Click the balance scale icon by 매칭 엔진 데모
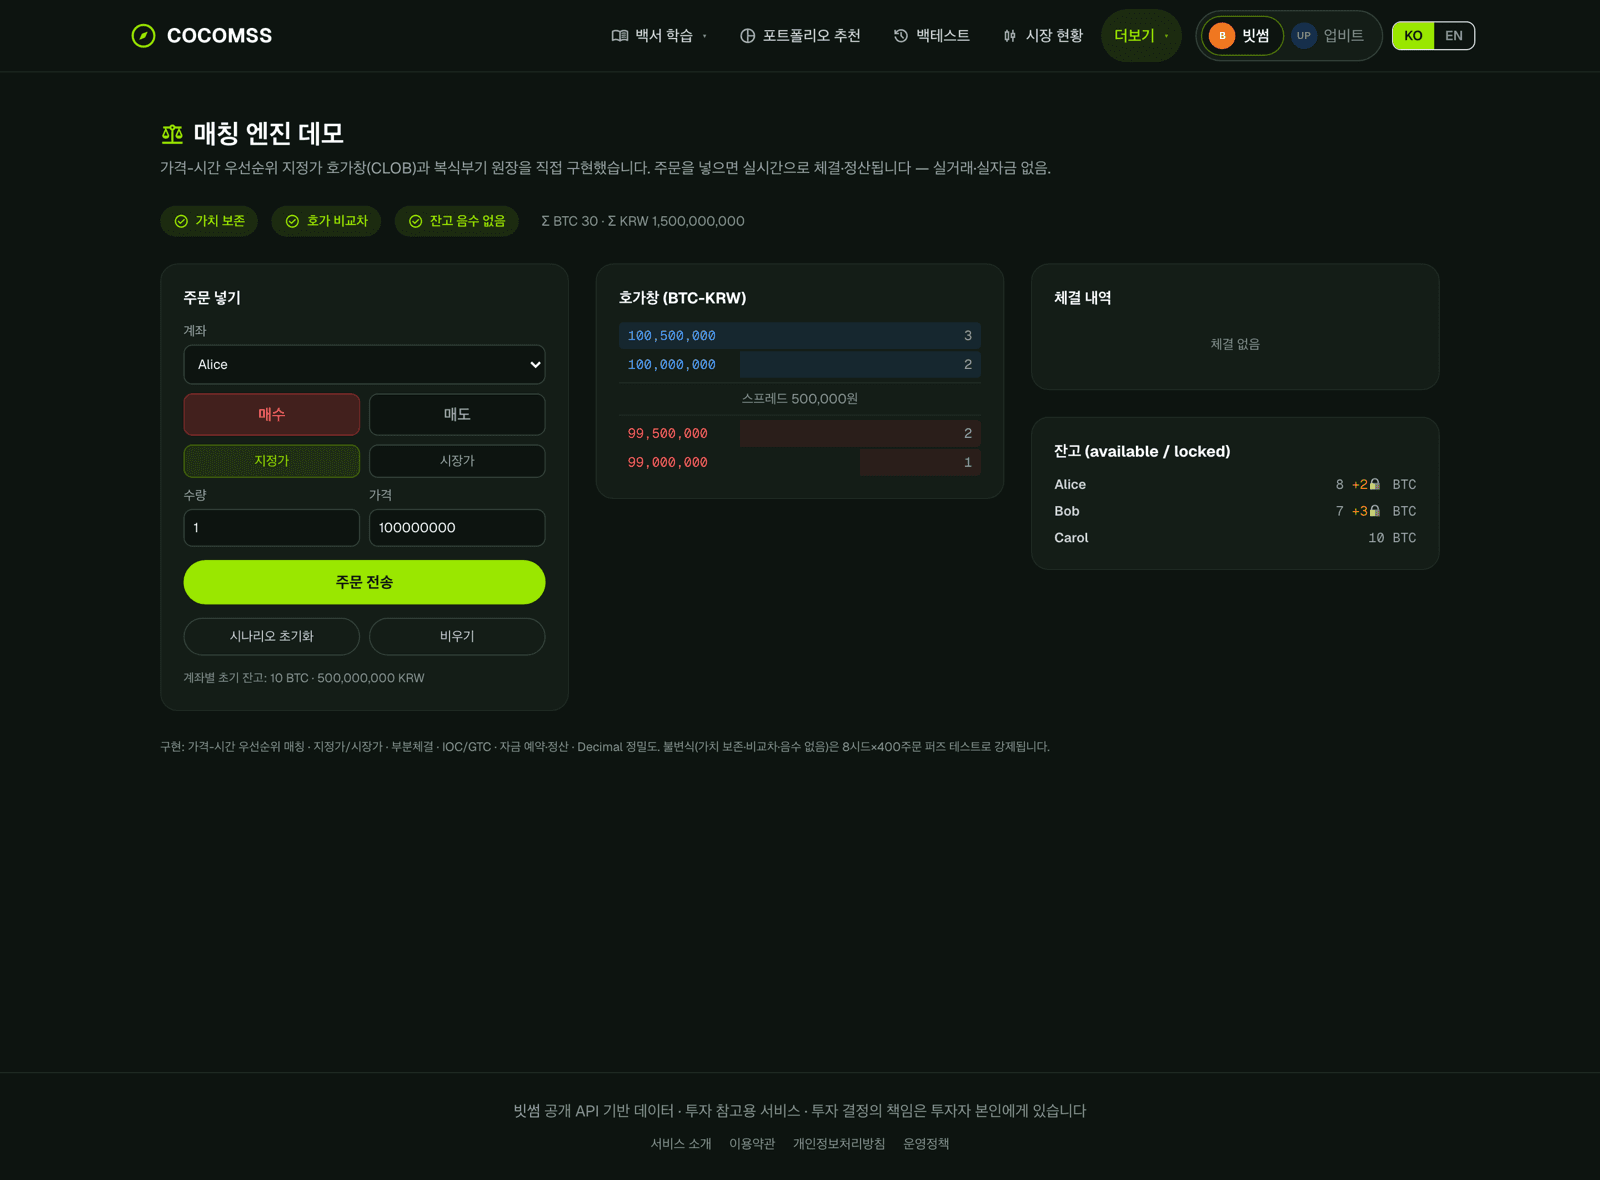Image resolution: width=1600 pixels, height=1180 pixels. tap(172, 133)
